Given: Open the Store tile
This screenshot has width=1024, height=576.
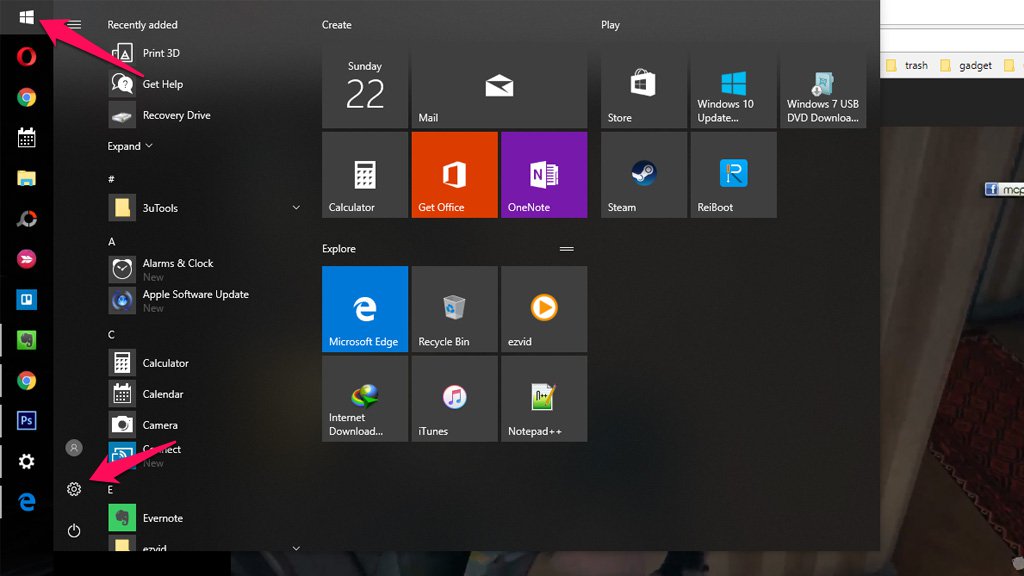Looking at the screenshot, I should pyautogui.click(x=643, y=86).
